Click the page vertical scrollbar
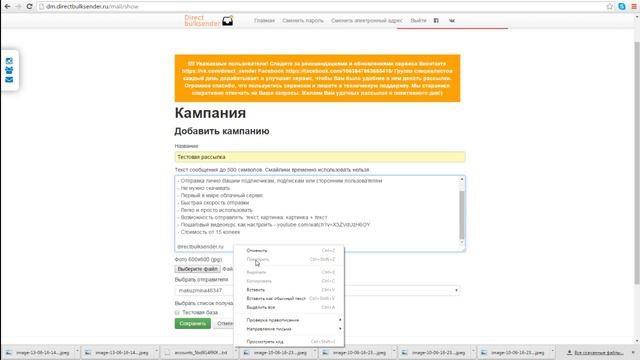 tap(637, 163)
